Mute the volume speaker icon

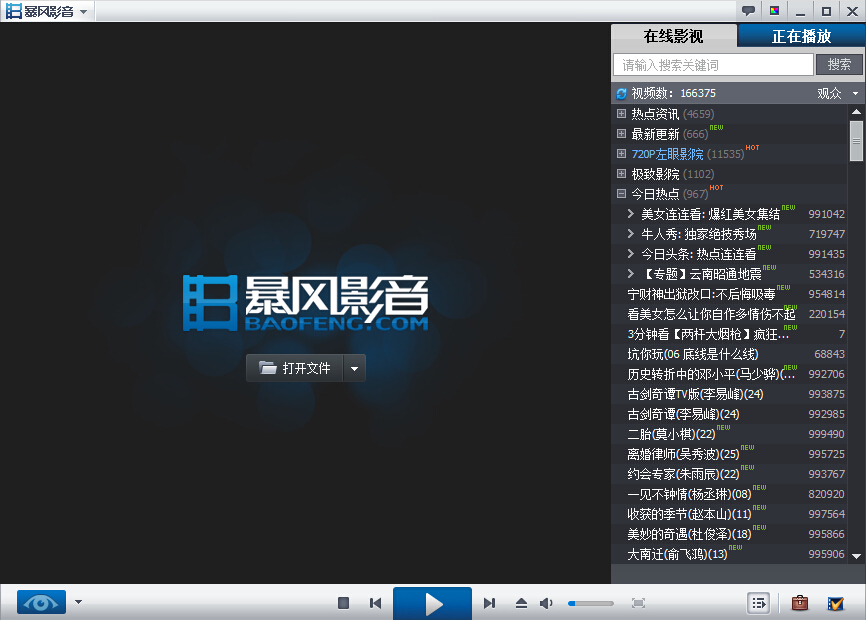tap(546, 603)
